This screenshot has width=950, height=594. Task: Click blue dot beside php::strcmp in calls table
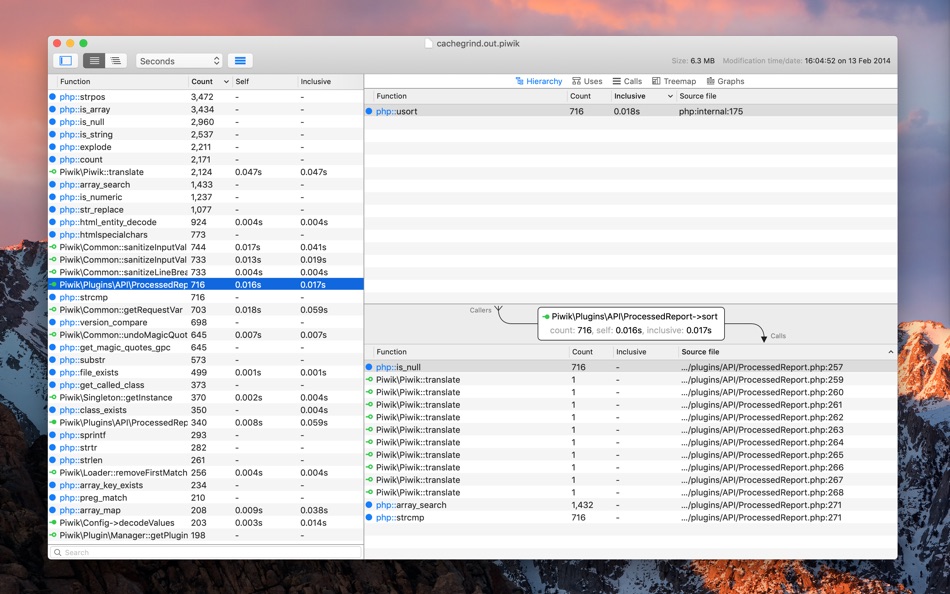(369, 518)
